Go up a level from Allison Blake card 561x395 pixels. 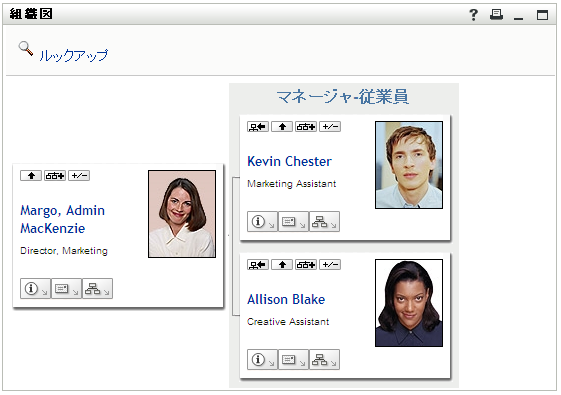pos(282,265)
